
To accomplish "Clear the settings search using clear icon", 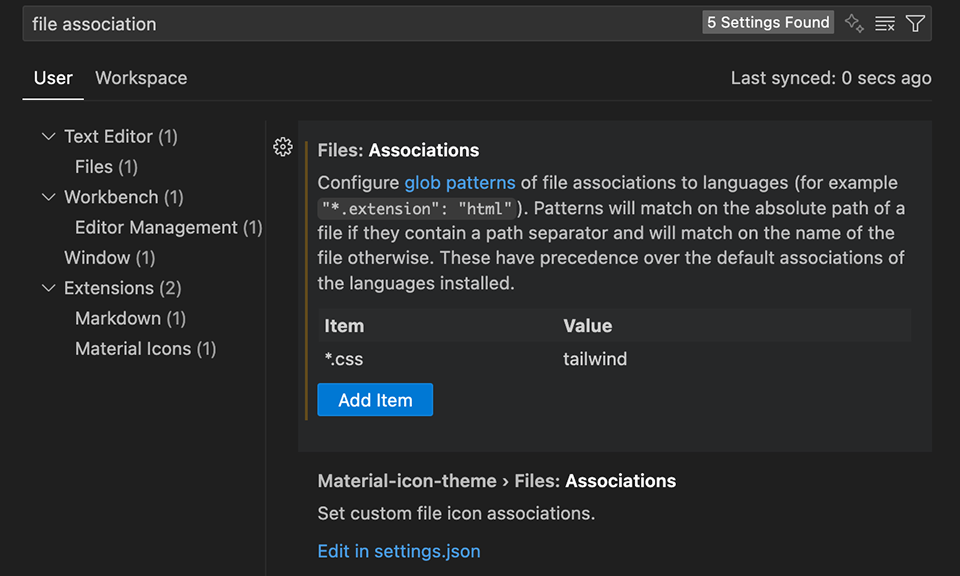I will (x=884, y=22).
